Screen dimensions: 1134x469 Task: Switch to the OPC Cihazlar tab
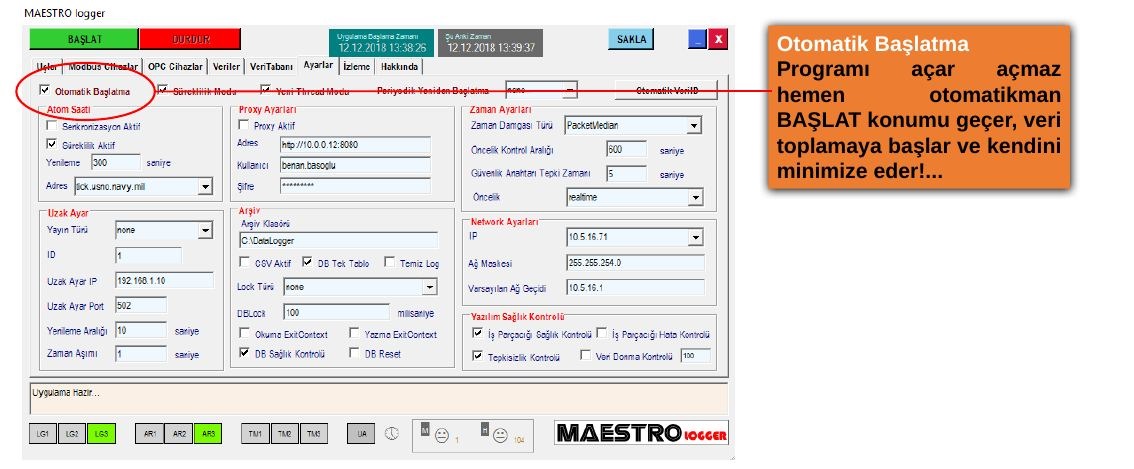(175, 67)
